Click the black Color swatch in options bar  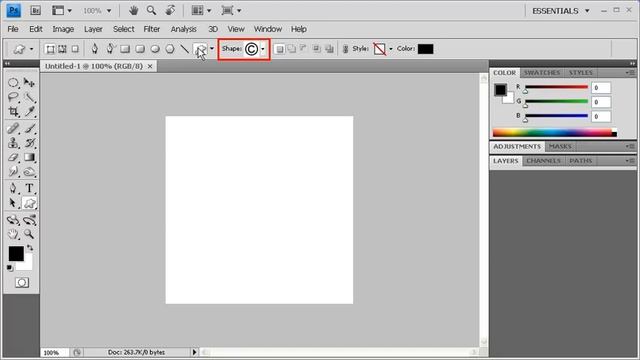(x=425, y=49)
